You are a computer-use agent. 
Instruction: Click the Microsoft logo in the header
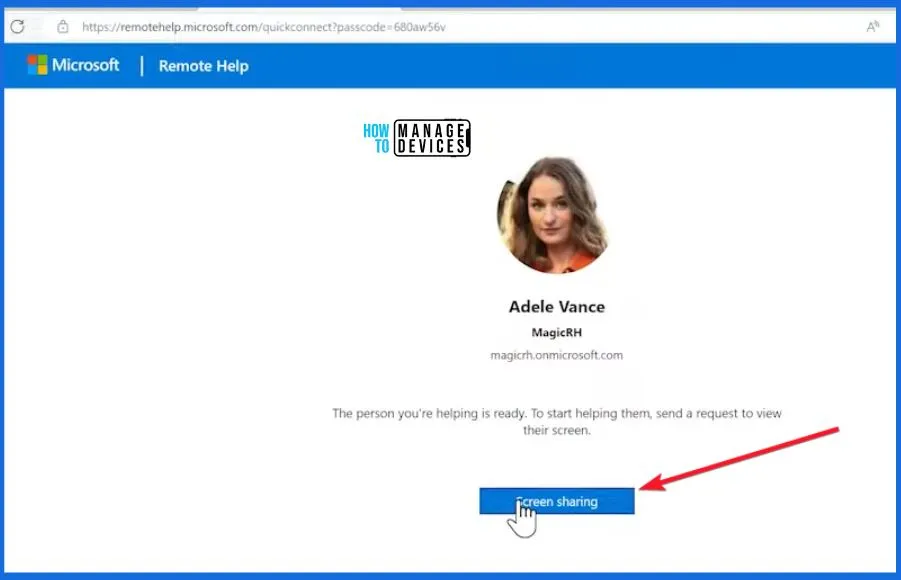(73, 65)
